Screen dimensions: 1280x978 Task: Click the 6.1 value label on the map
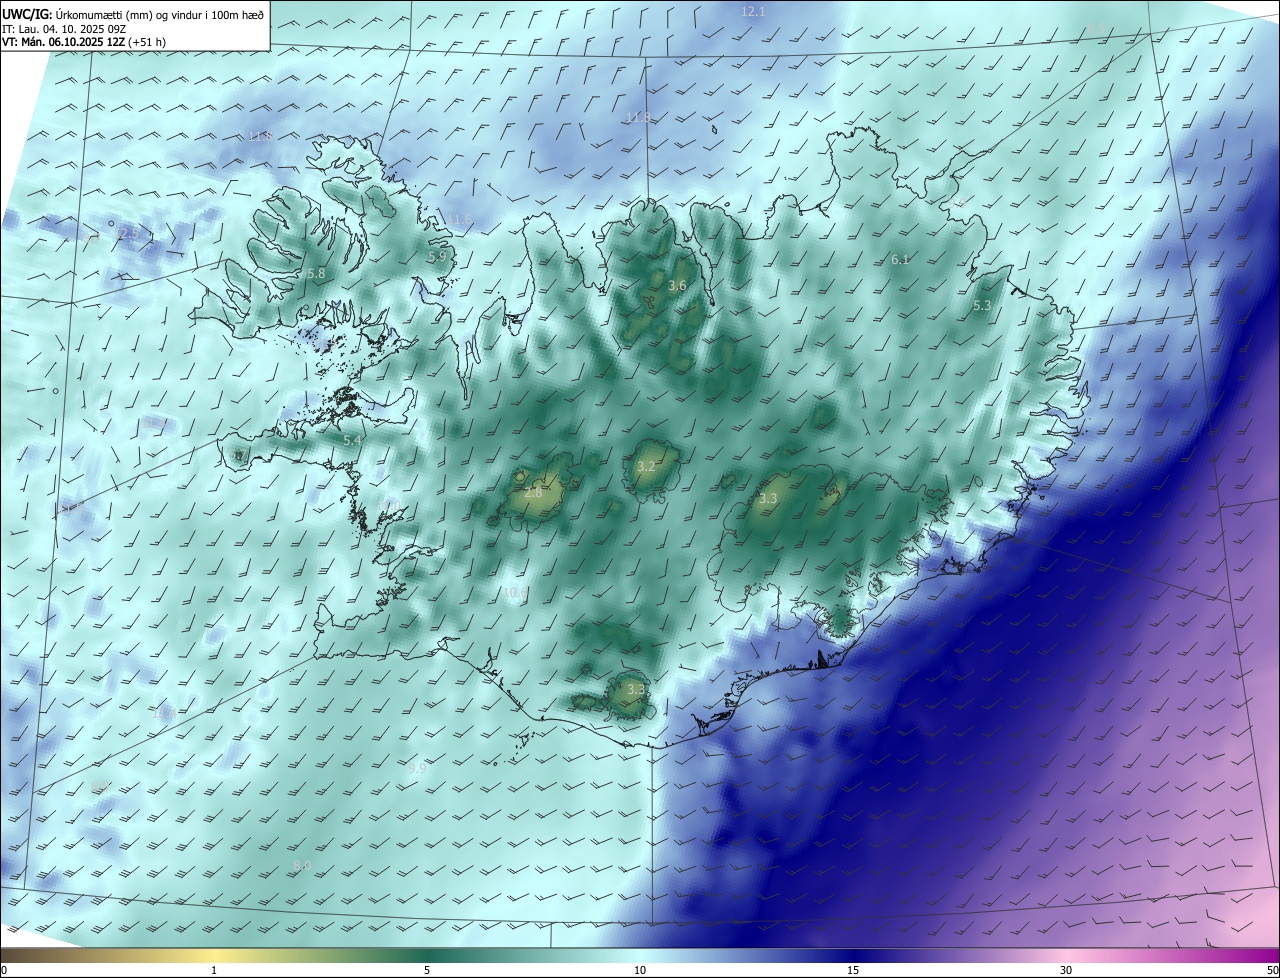(900, 260)
